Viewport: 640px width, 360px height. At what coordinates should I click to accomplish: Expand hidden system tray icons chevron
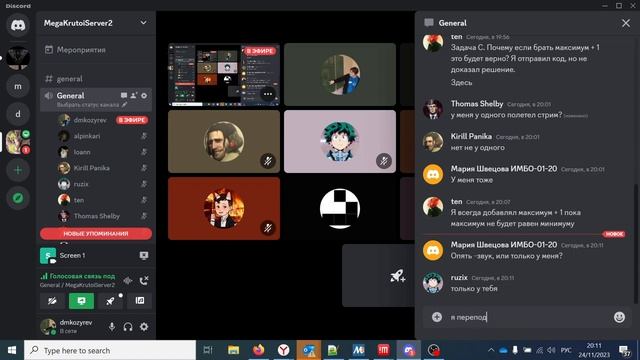(x=491, y=350)
